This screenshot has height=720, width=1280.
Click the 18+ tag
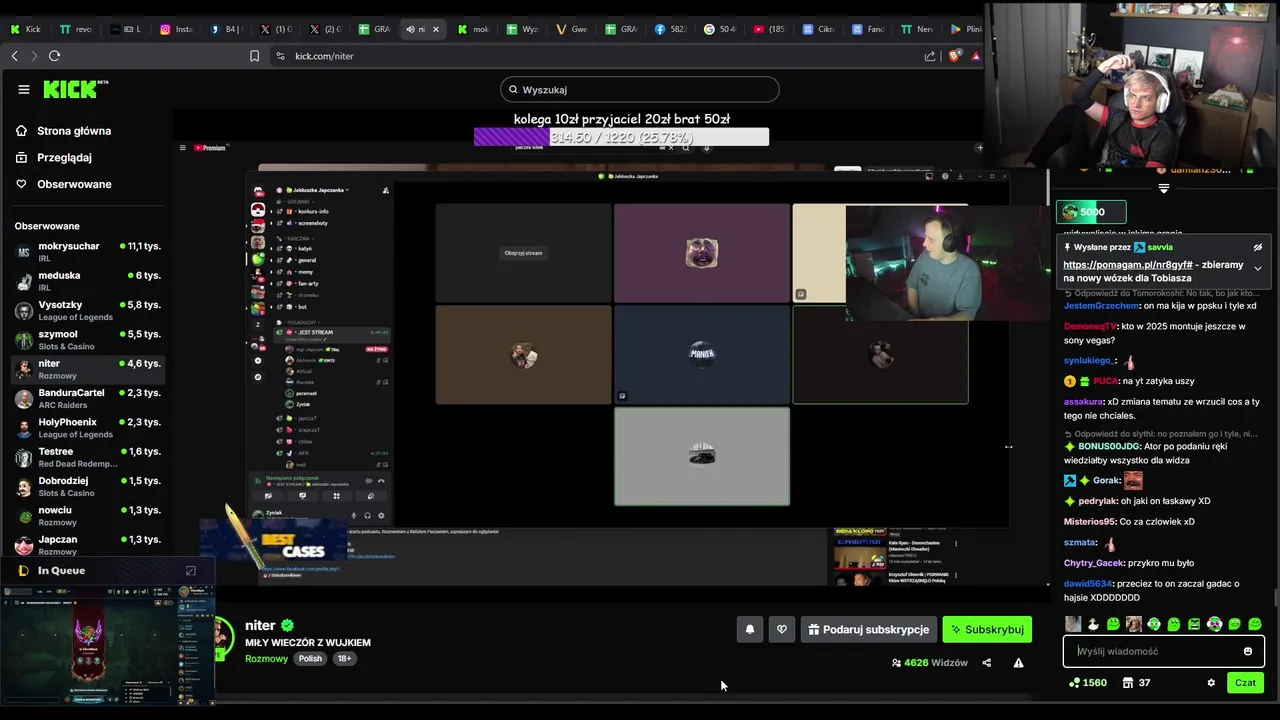click(x=344, y=659)
